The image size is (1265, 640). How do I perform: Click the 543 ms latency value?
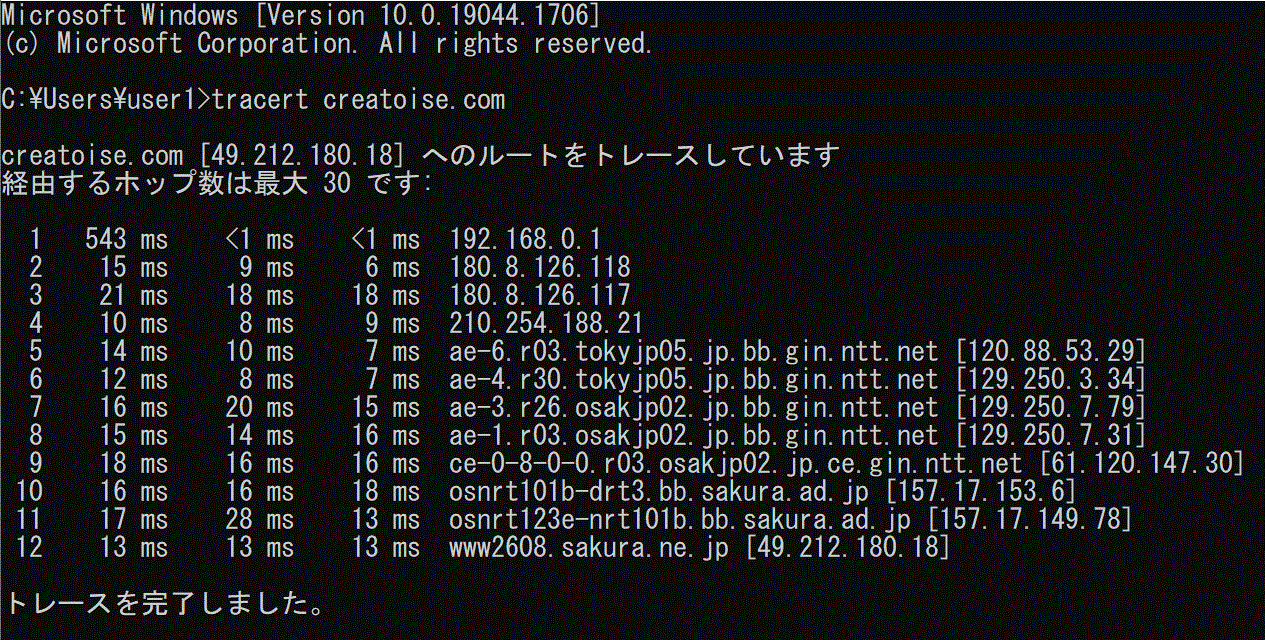click(127, 240)
